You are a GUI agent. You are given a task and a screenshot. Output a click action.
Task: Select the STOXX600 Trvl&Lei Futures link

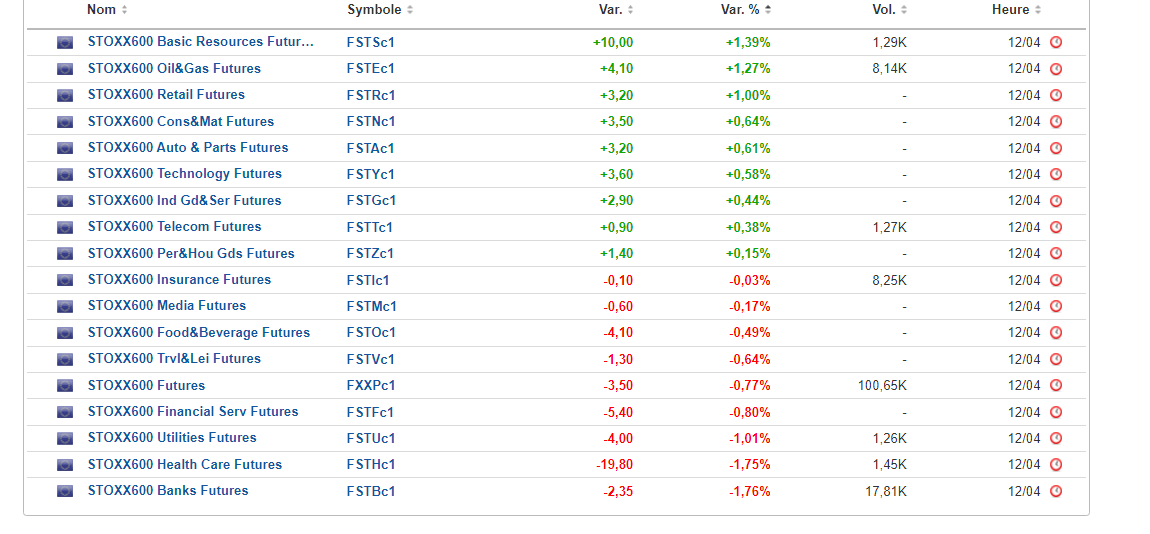pos(174,359)
